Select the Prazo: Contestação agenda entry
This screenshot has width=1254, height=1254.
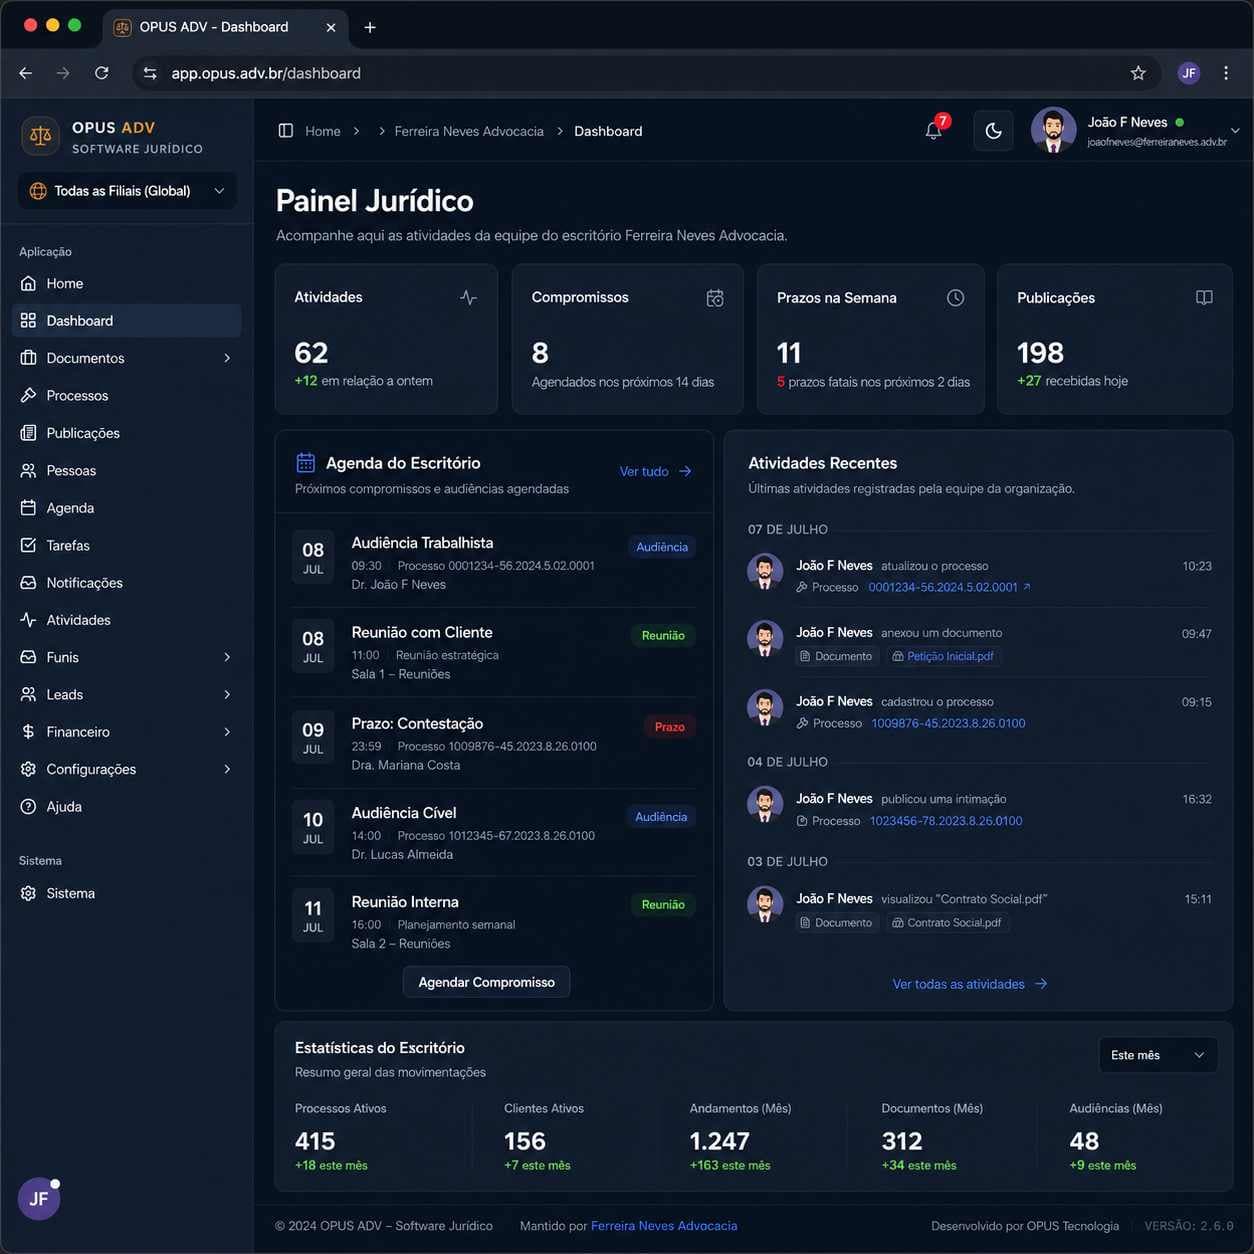[494, 743]
